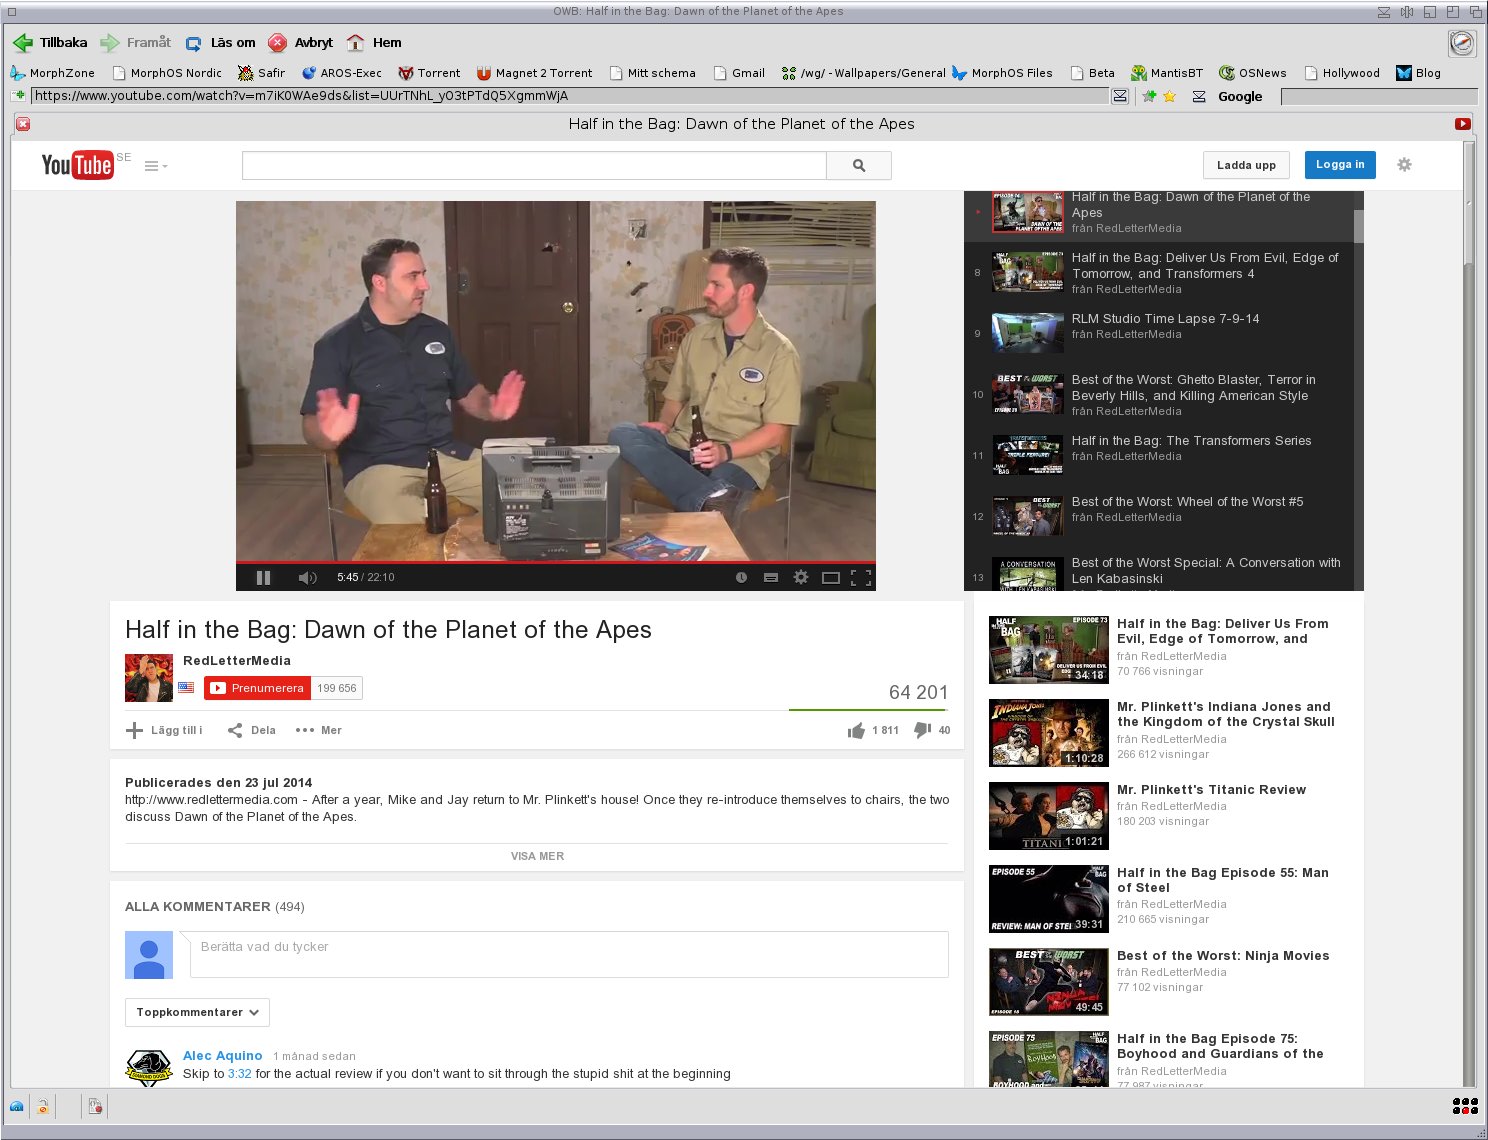Click the redlettermedia.com description link
Viewport: 1488px width, 1140px height.
[x=211, y=800]
